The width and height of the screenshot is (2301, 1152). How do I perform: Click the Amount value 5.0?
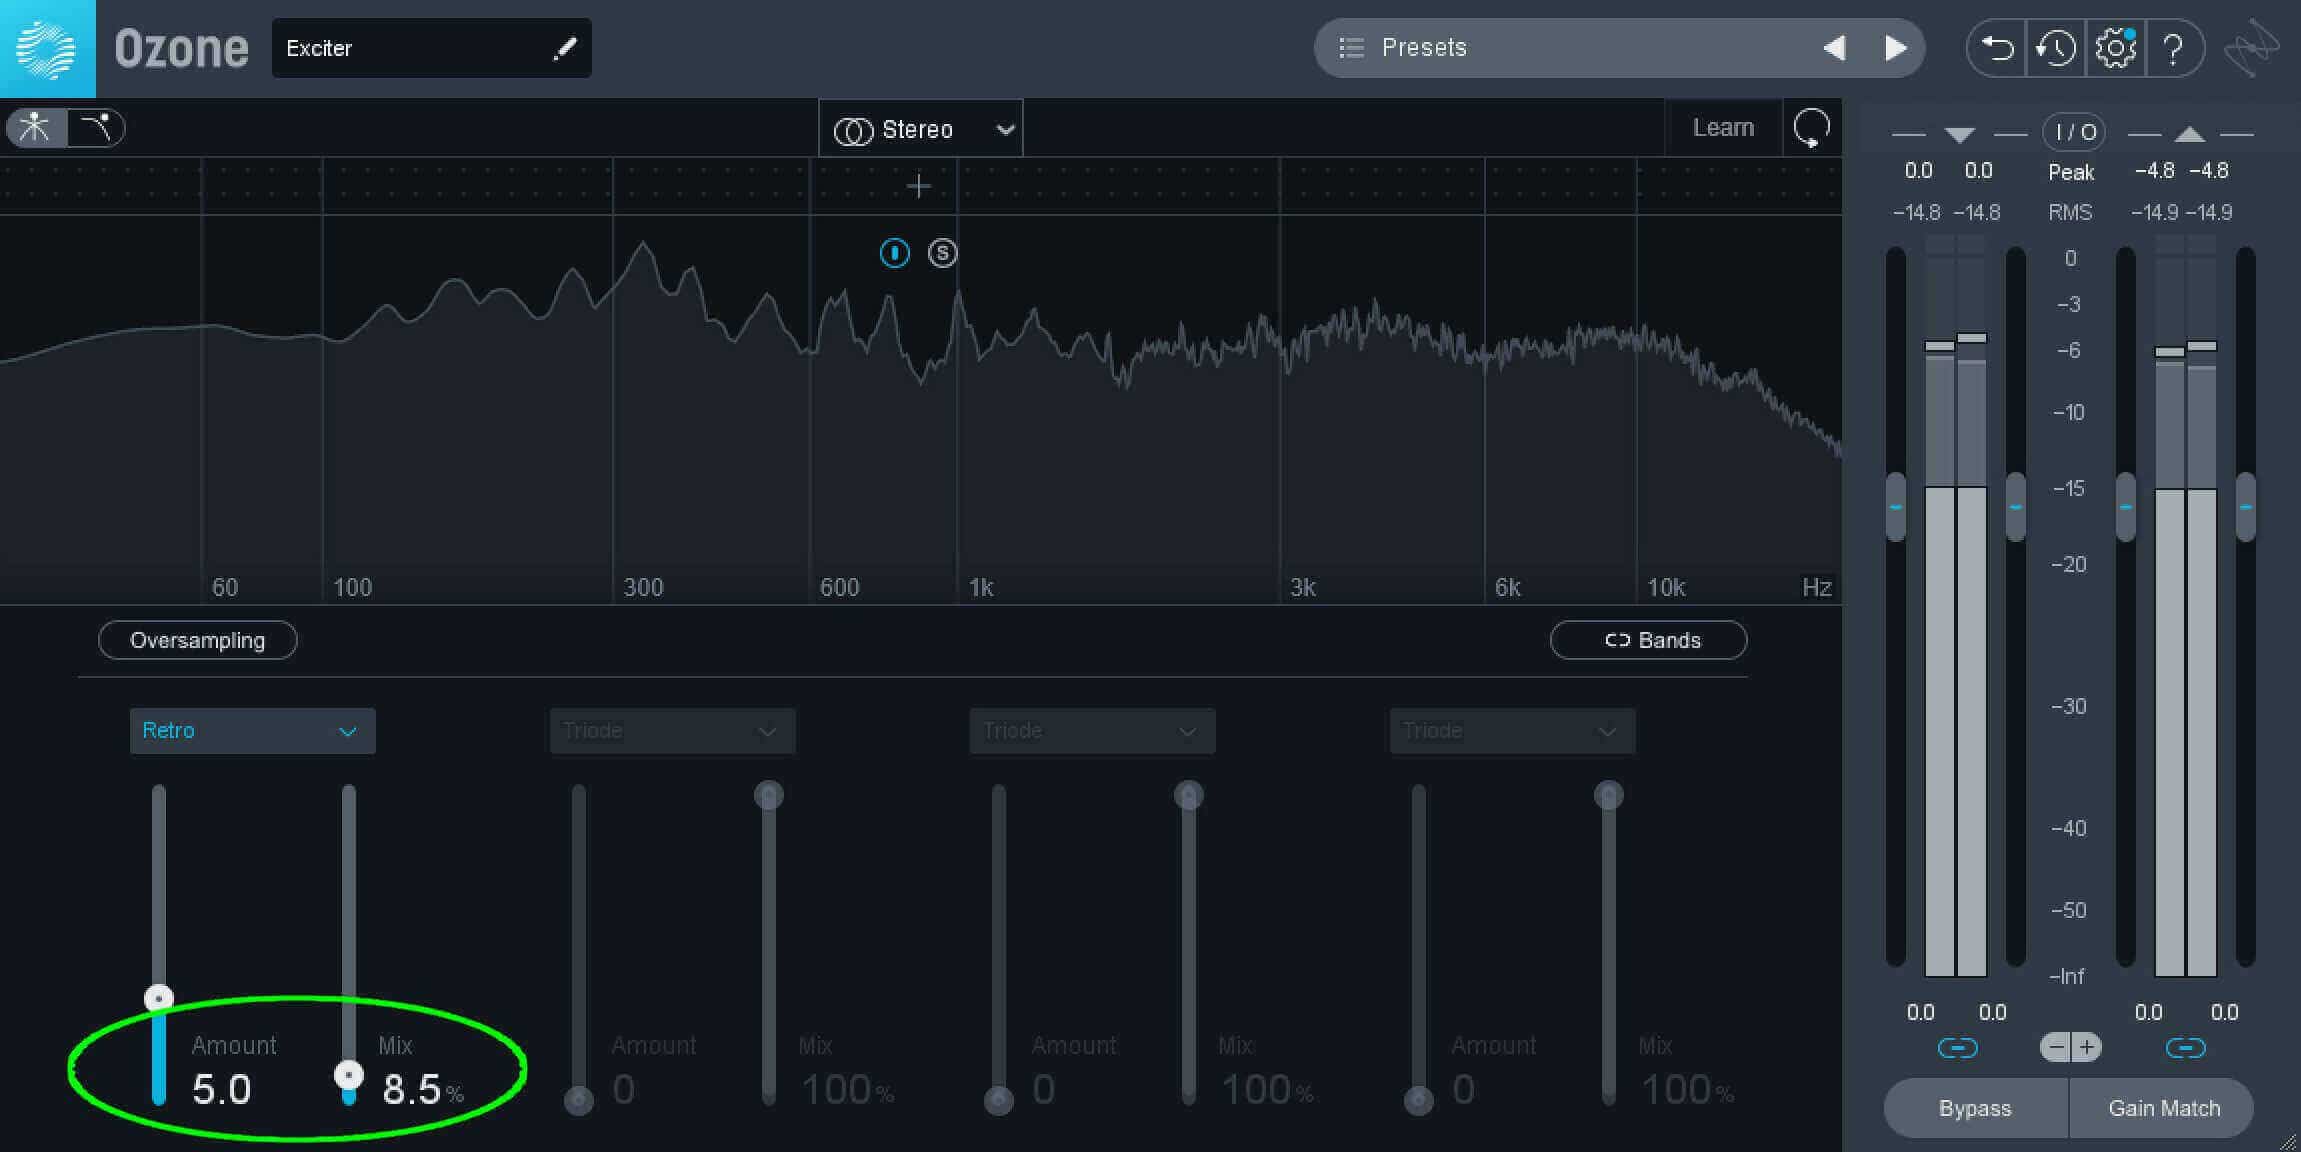click(221, 1090)
